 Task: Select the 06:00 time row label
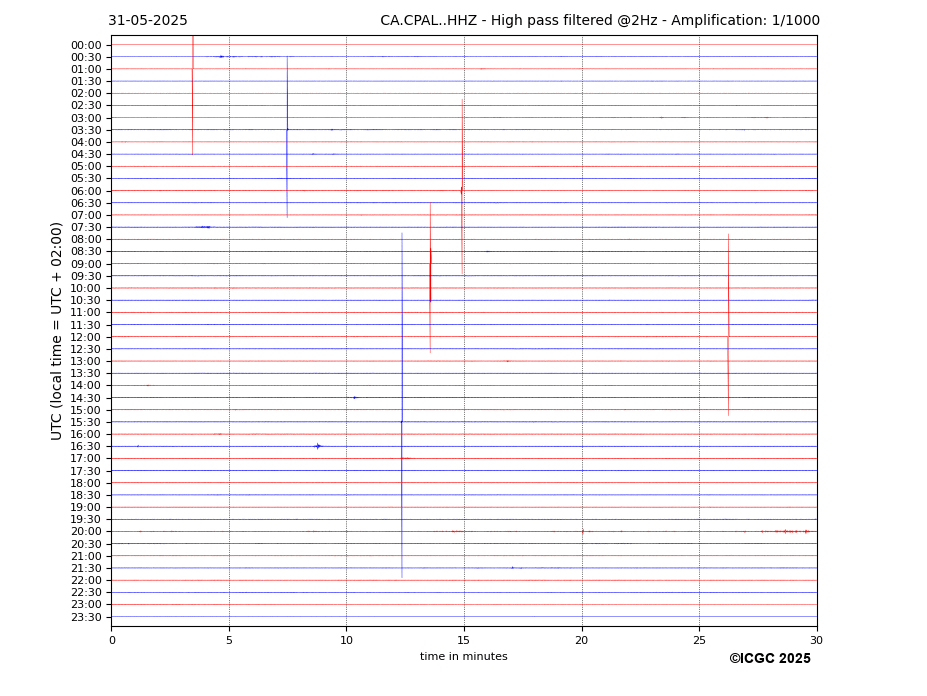pos(86,191)
